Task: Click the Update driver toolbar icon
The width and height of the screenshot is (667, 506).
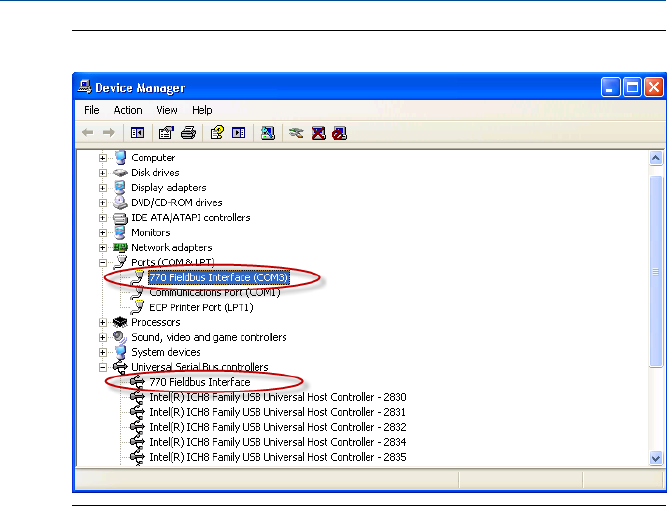Action: (296, 132)
